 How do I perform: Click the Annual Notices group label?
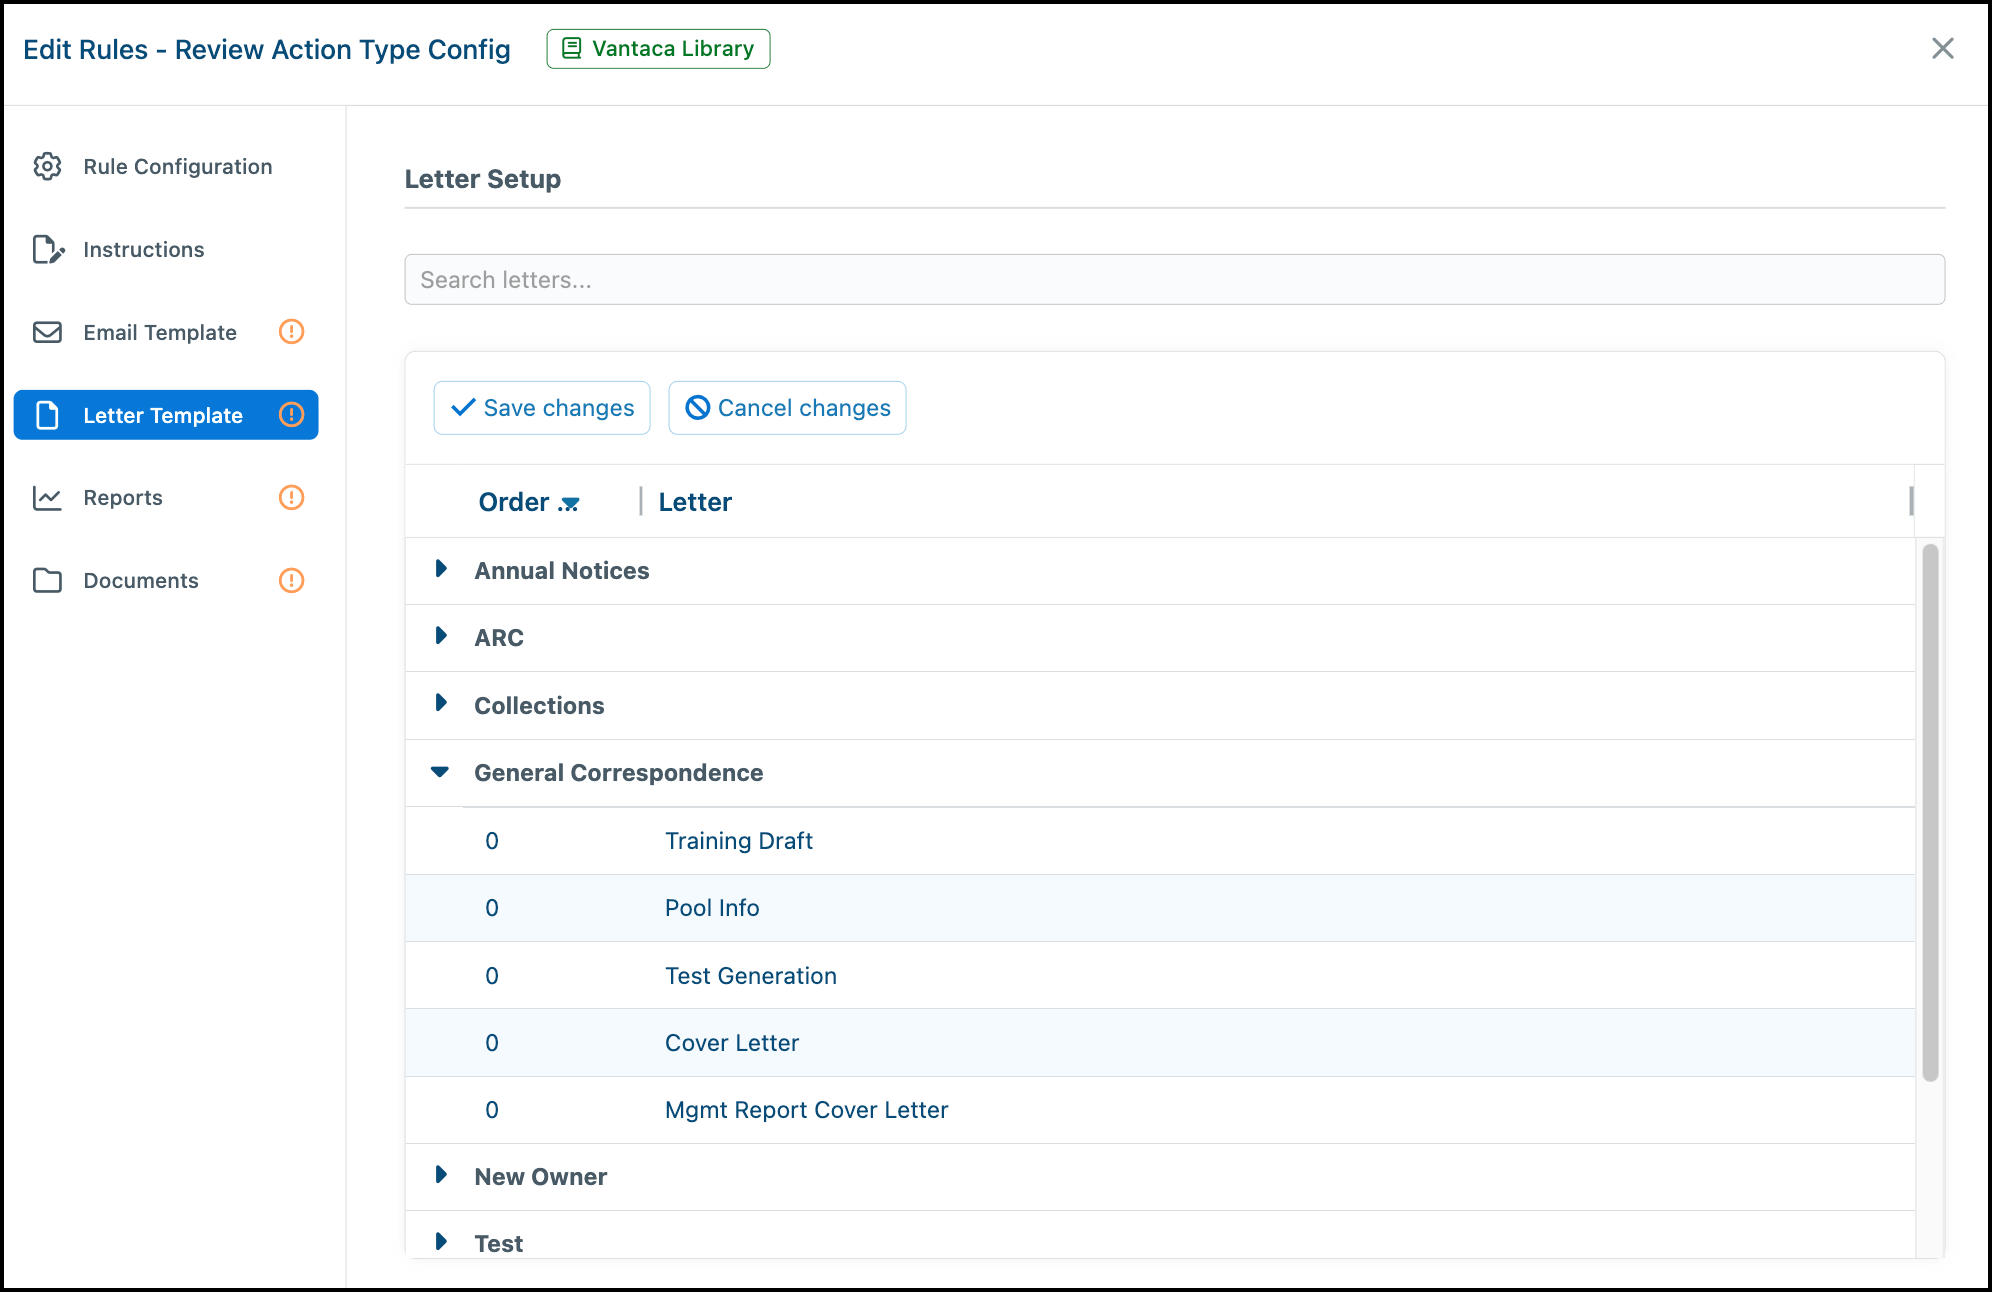pyautogui.click(x=562, y=571)
